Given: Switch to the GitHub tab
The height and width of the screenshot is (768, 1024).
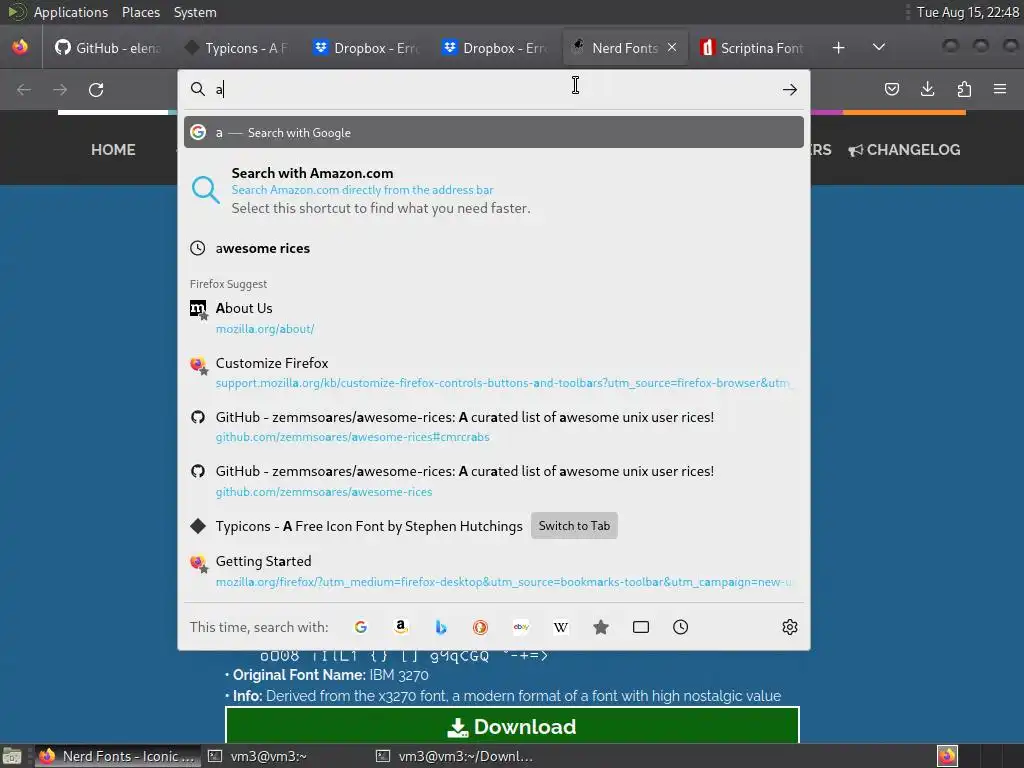Looking at the screenshot, I should 108,48.
